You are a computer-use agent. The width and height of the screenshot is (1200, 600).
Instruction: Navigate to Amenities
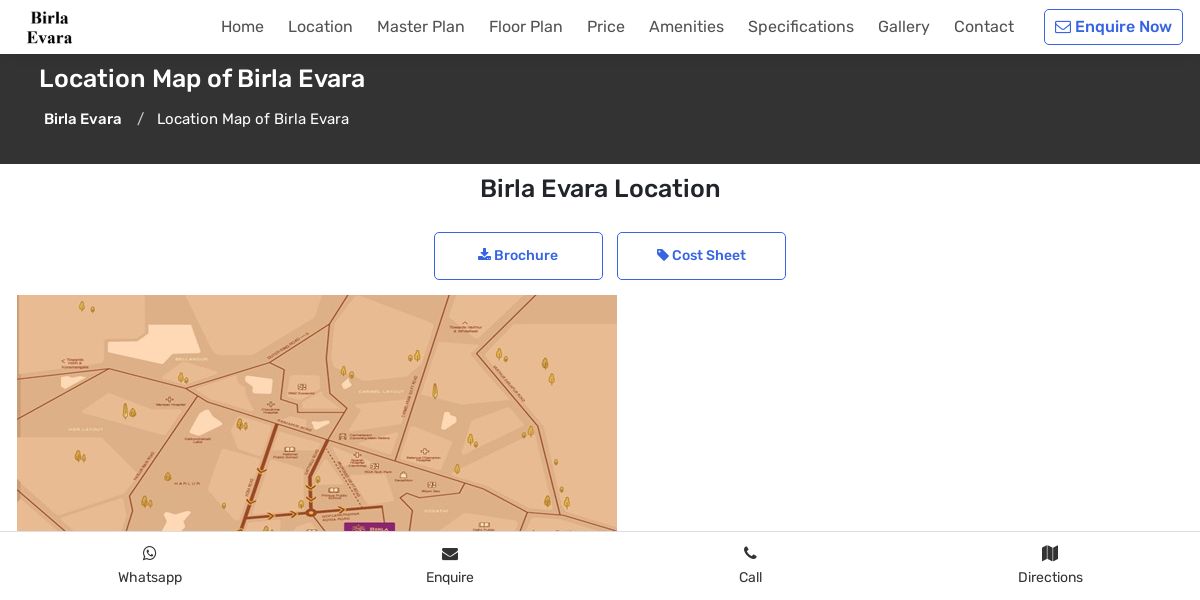pyautogui.click(x=686, y=27)
